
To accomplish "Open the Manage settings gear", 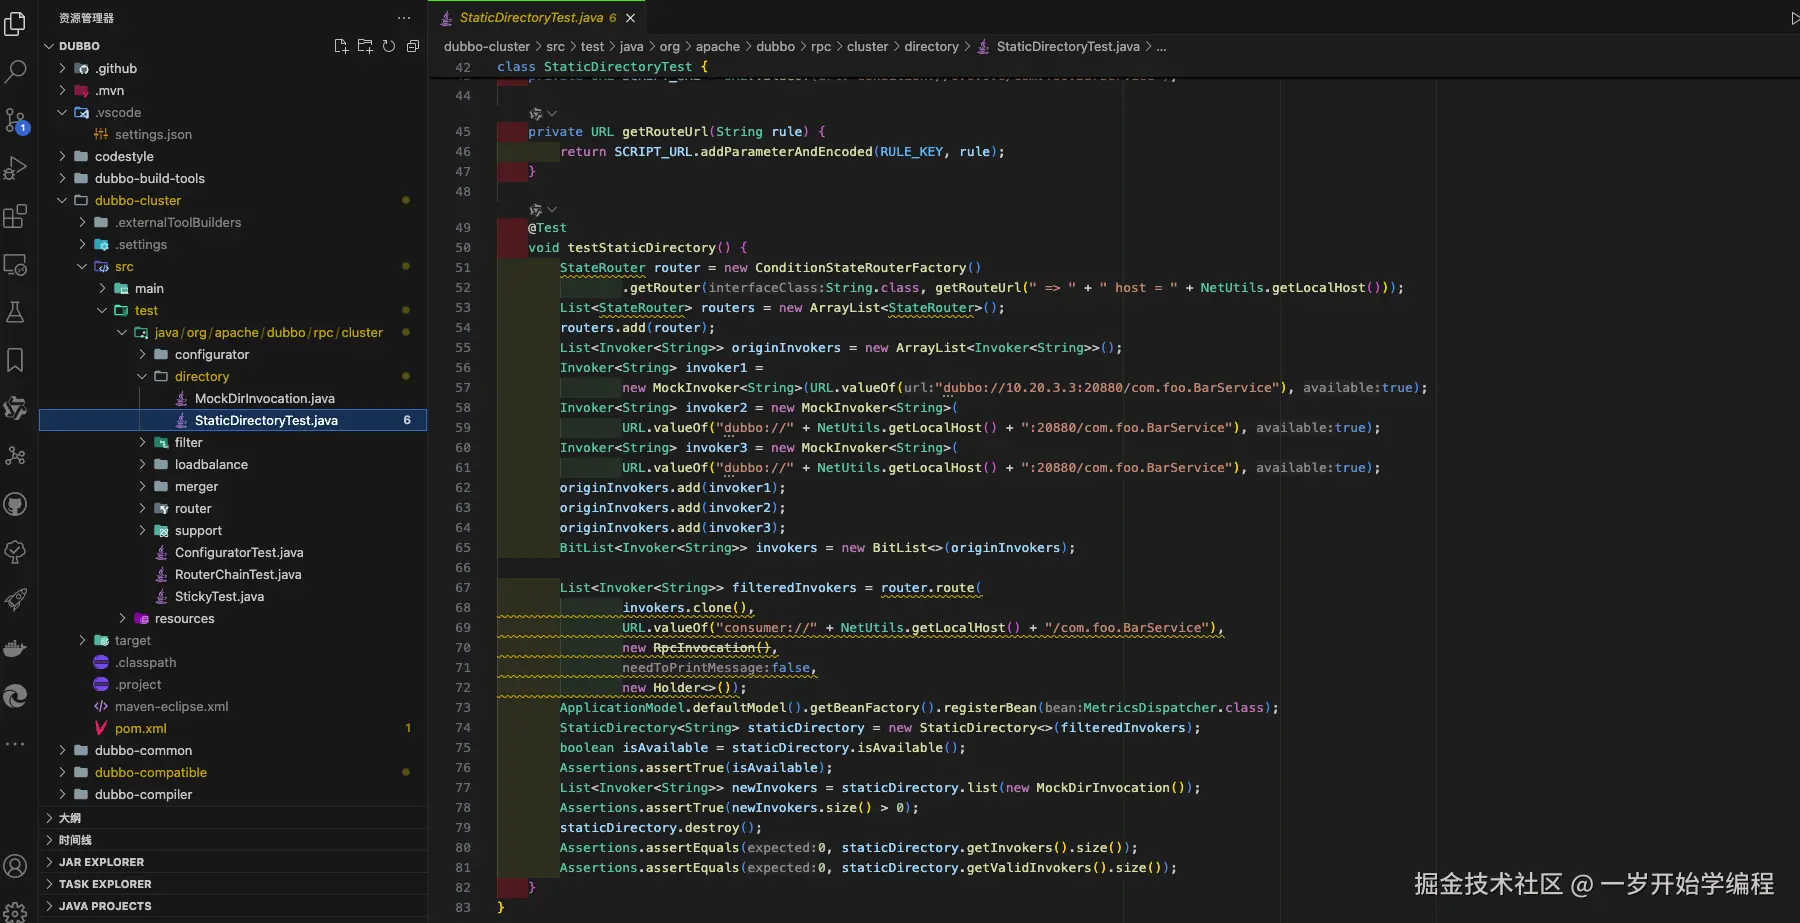I will click(x=15, y=911).
